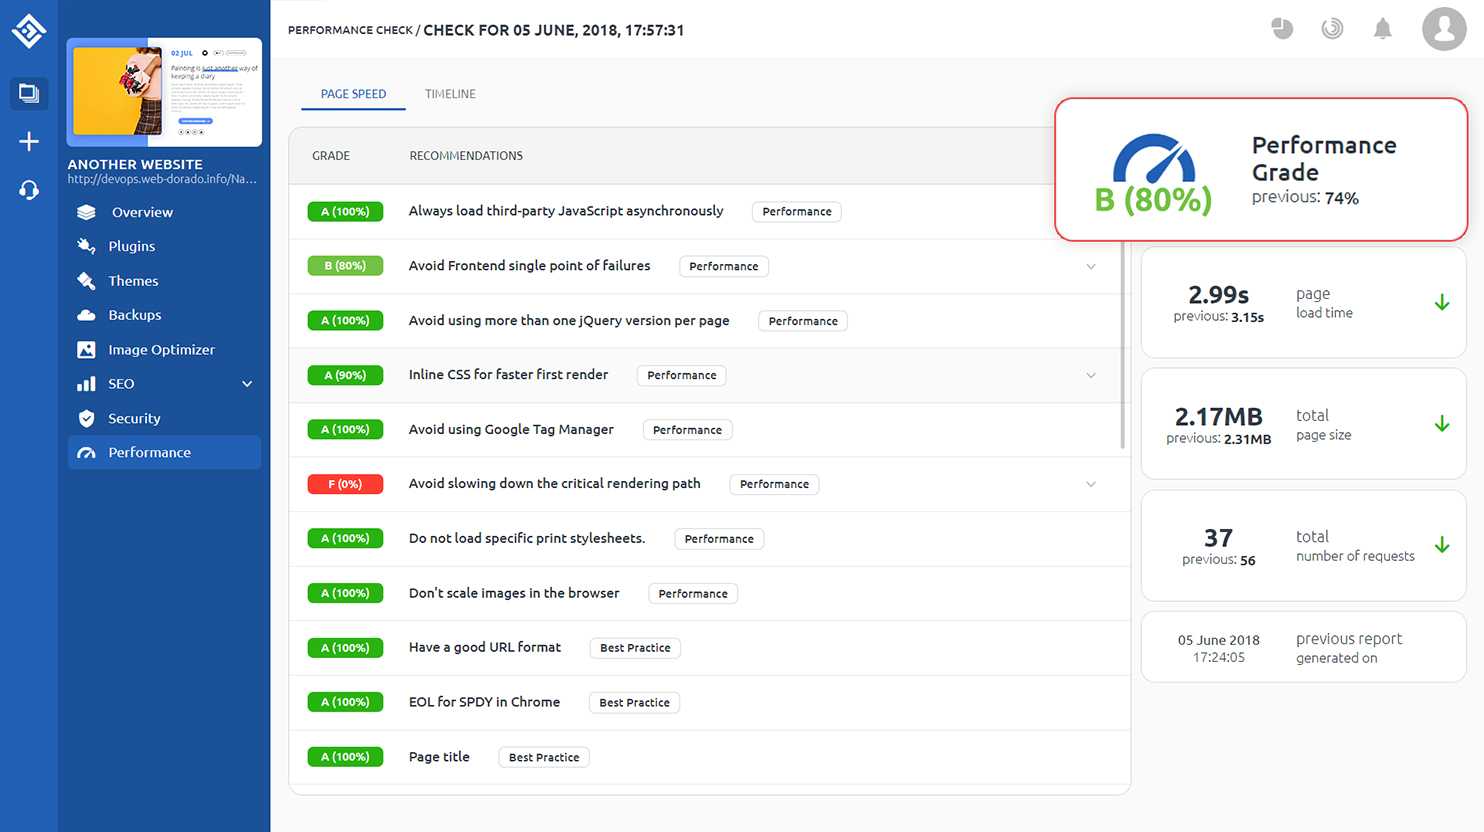The width and height of the screenshot is (1484, 832).
Task: Go to Backups section
Action: coord(134,315)
